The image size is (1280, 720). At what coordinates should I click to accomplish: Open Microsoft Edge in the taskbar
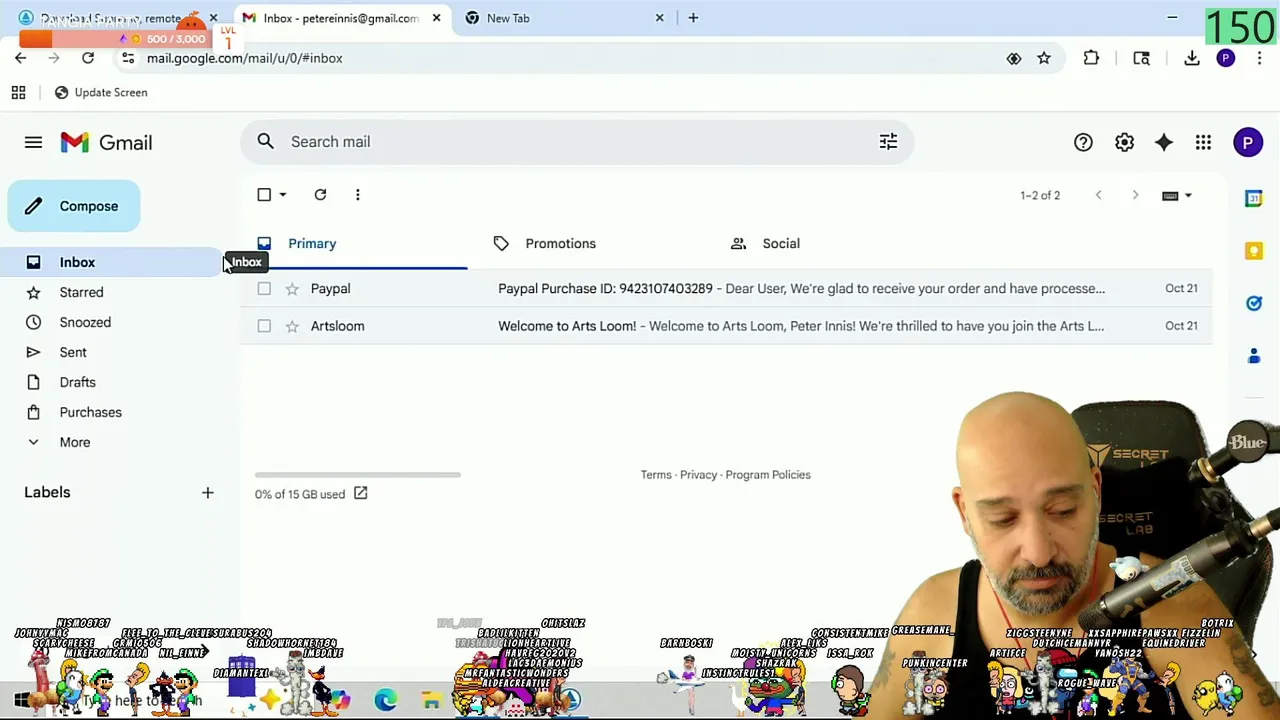click(x=385, y=700)
